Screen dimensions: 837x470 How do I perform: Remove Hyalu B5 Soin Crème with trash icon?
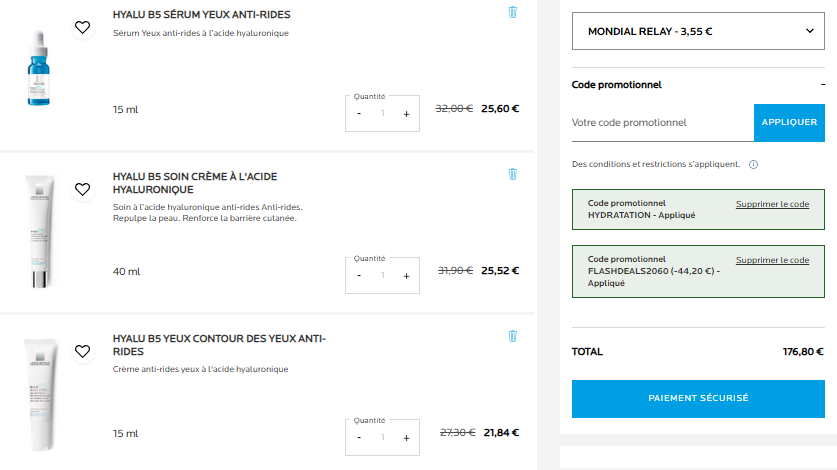pos(513,174)
